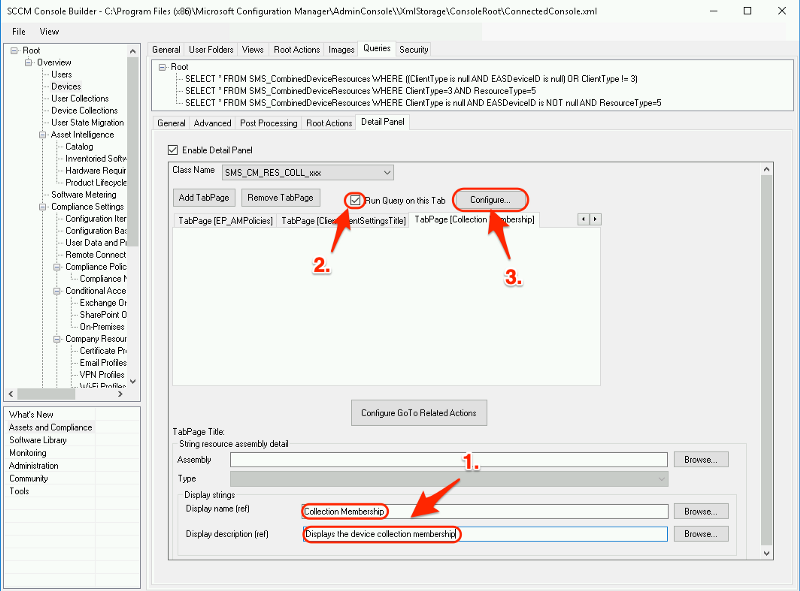Open the Images tab

[x=342, y=48]
